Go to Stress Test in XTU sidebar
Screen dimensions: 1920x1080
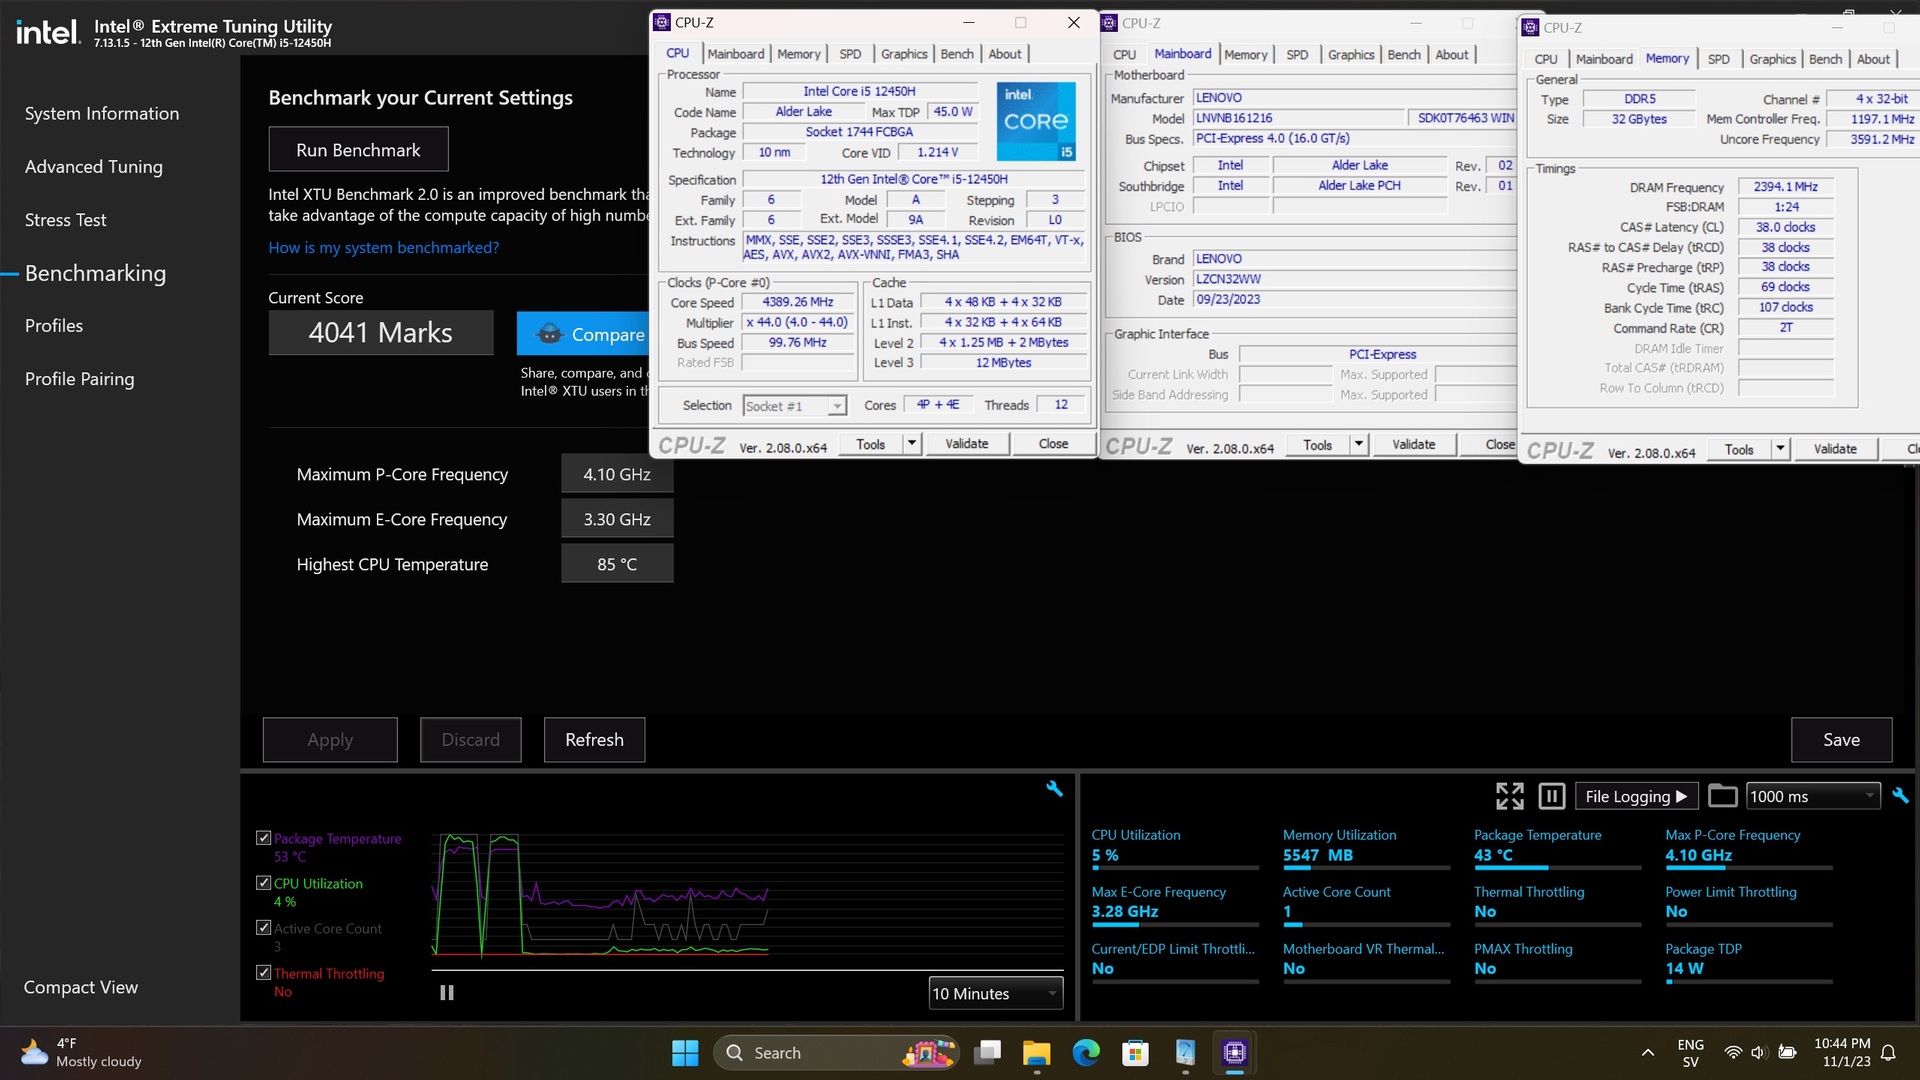point(65,220)
